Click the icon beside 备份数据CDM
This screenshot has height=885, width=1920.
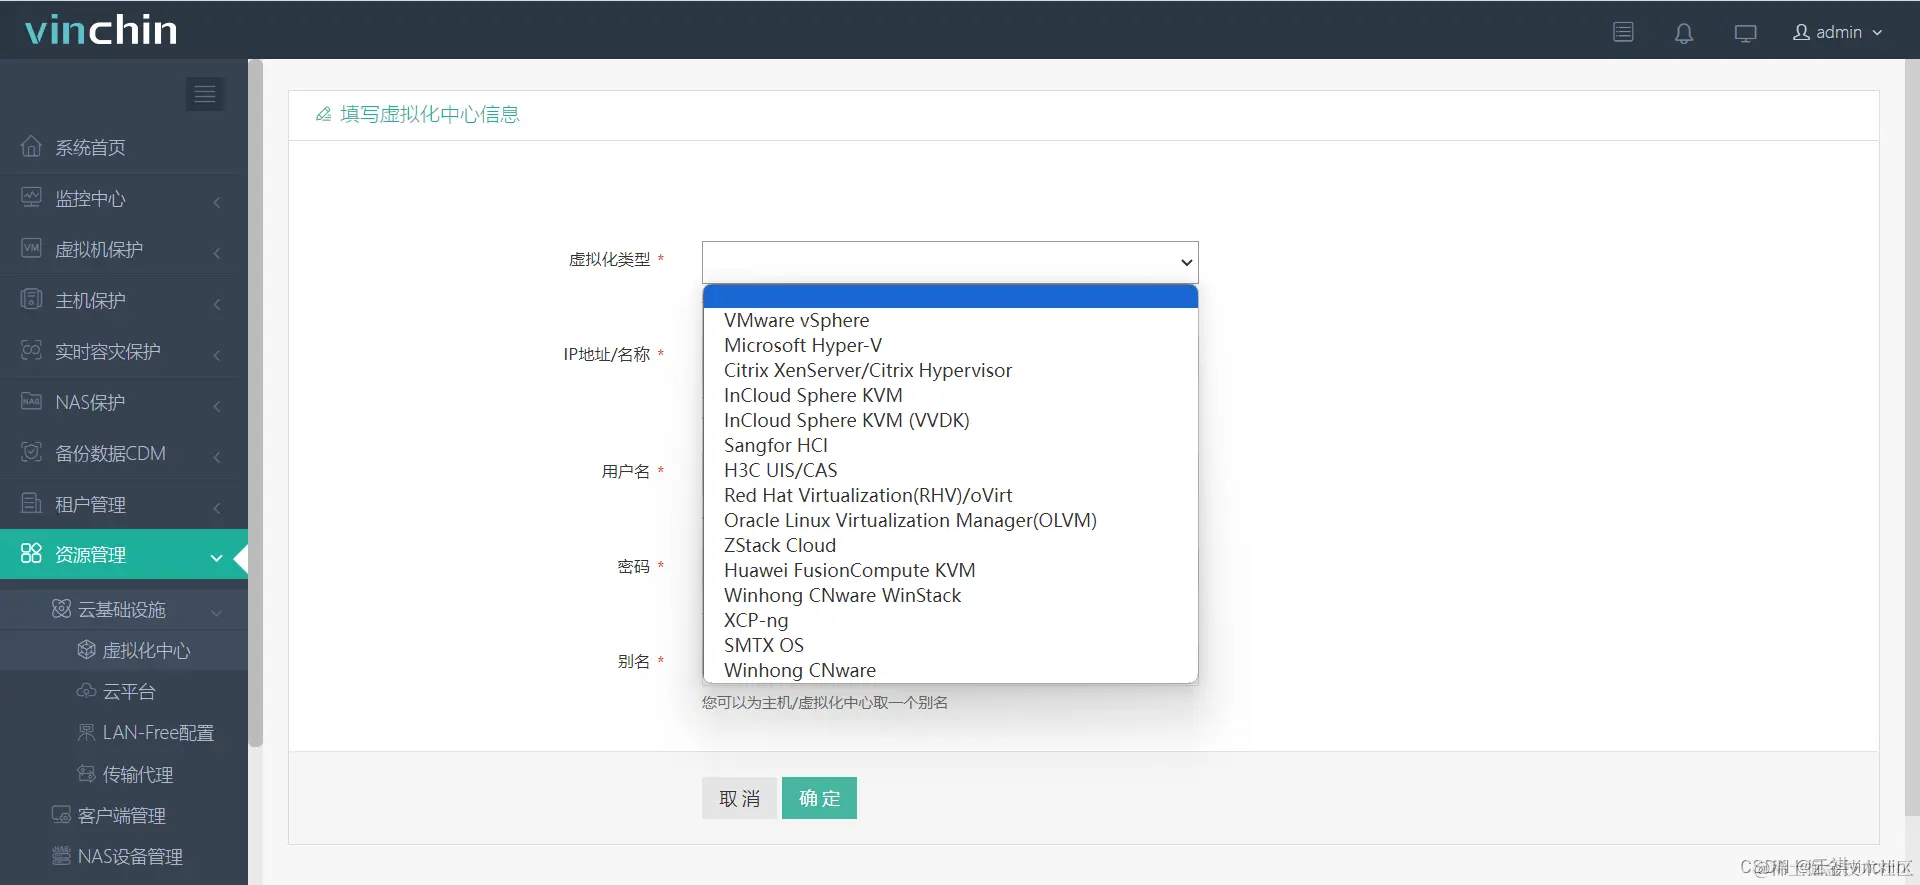(31, 453)
